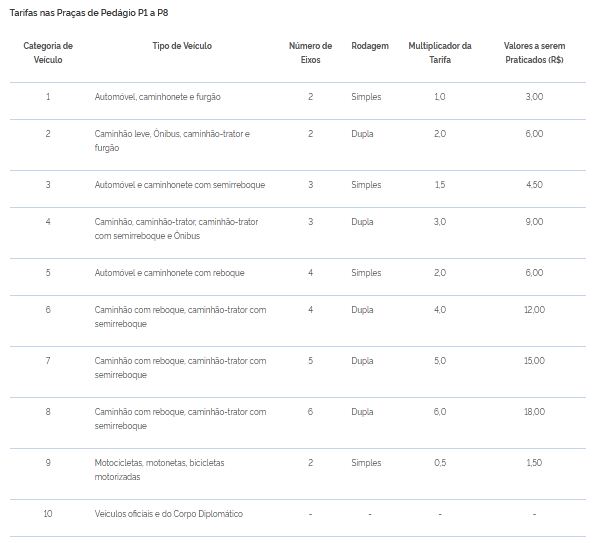Select the 15,00 toll value

coord(534,360)
